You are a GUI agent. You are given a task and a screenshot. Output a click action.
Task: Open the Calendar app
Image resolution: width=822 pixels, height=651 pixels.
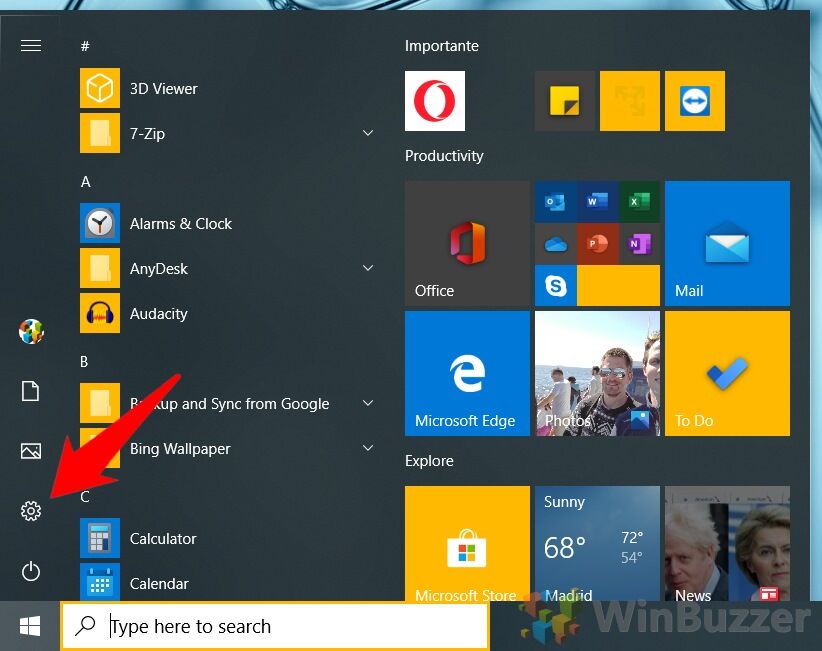click(226, 583)
